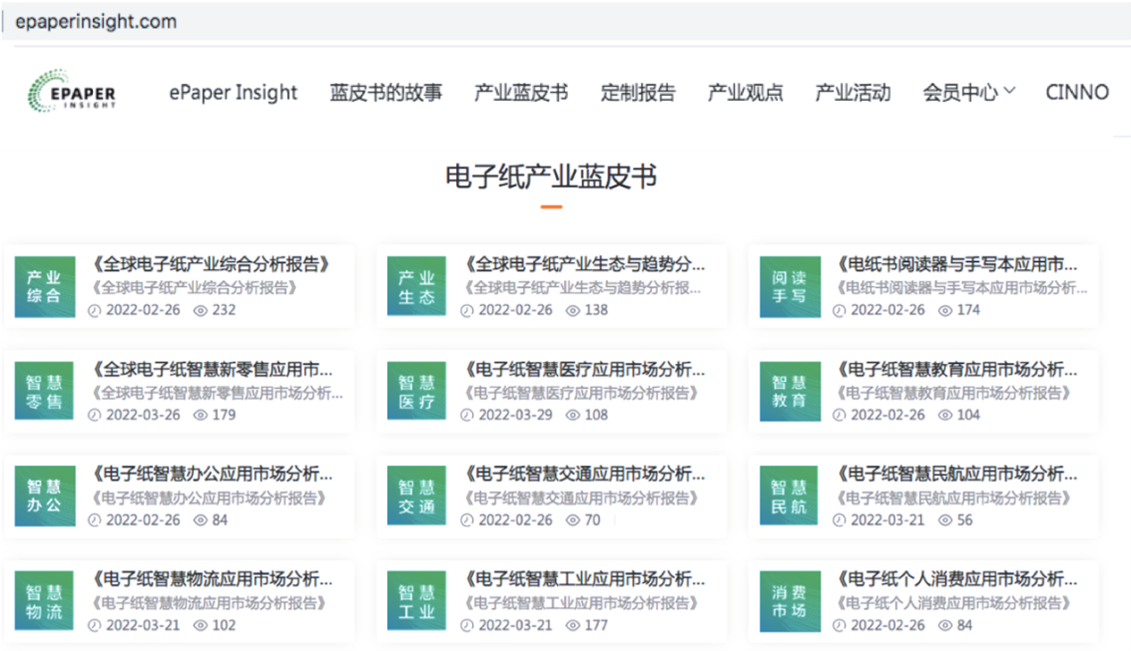
Task: Open 《全球电子纸产业综合分析报告》 report title
Action: 211,265
